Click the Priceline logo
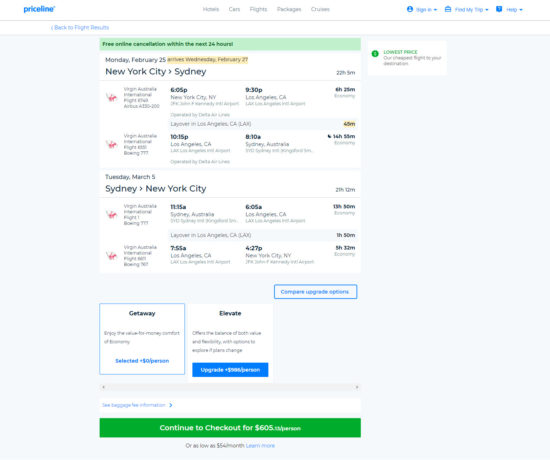The height and width of the screenshot is (460, 550). point(39,9)
